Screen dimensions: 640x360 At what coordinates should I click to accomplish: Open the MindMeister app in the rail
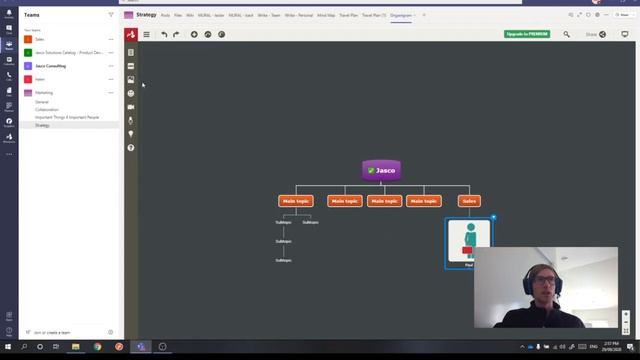(x=9, y=138)
